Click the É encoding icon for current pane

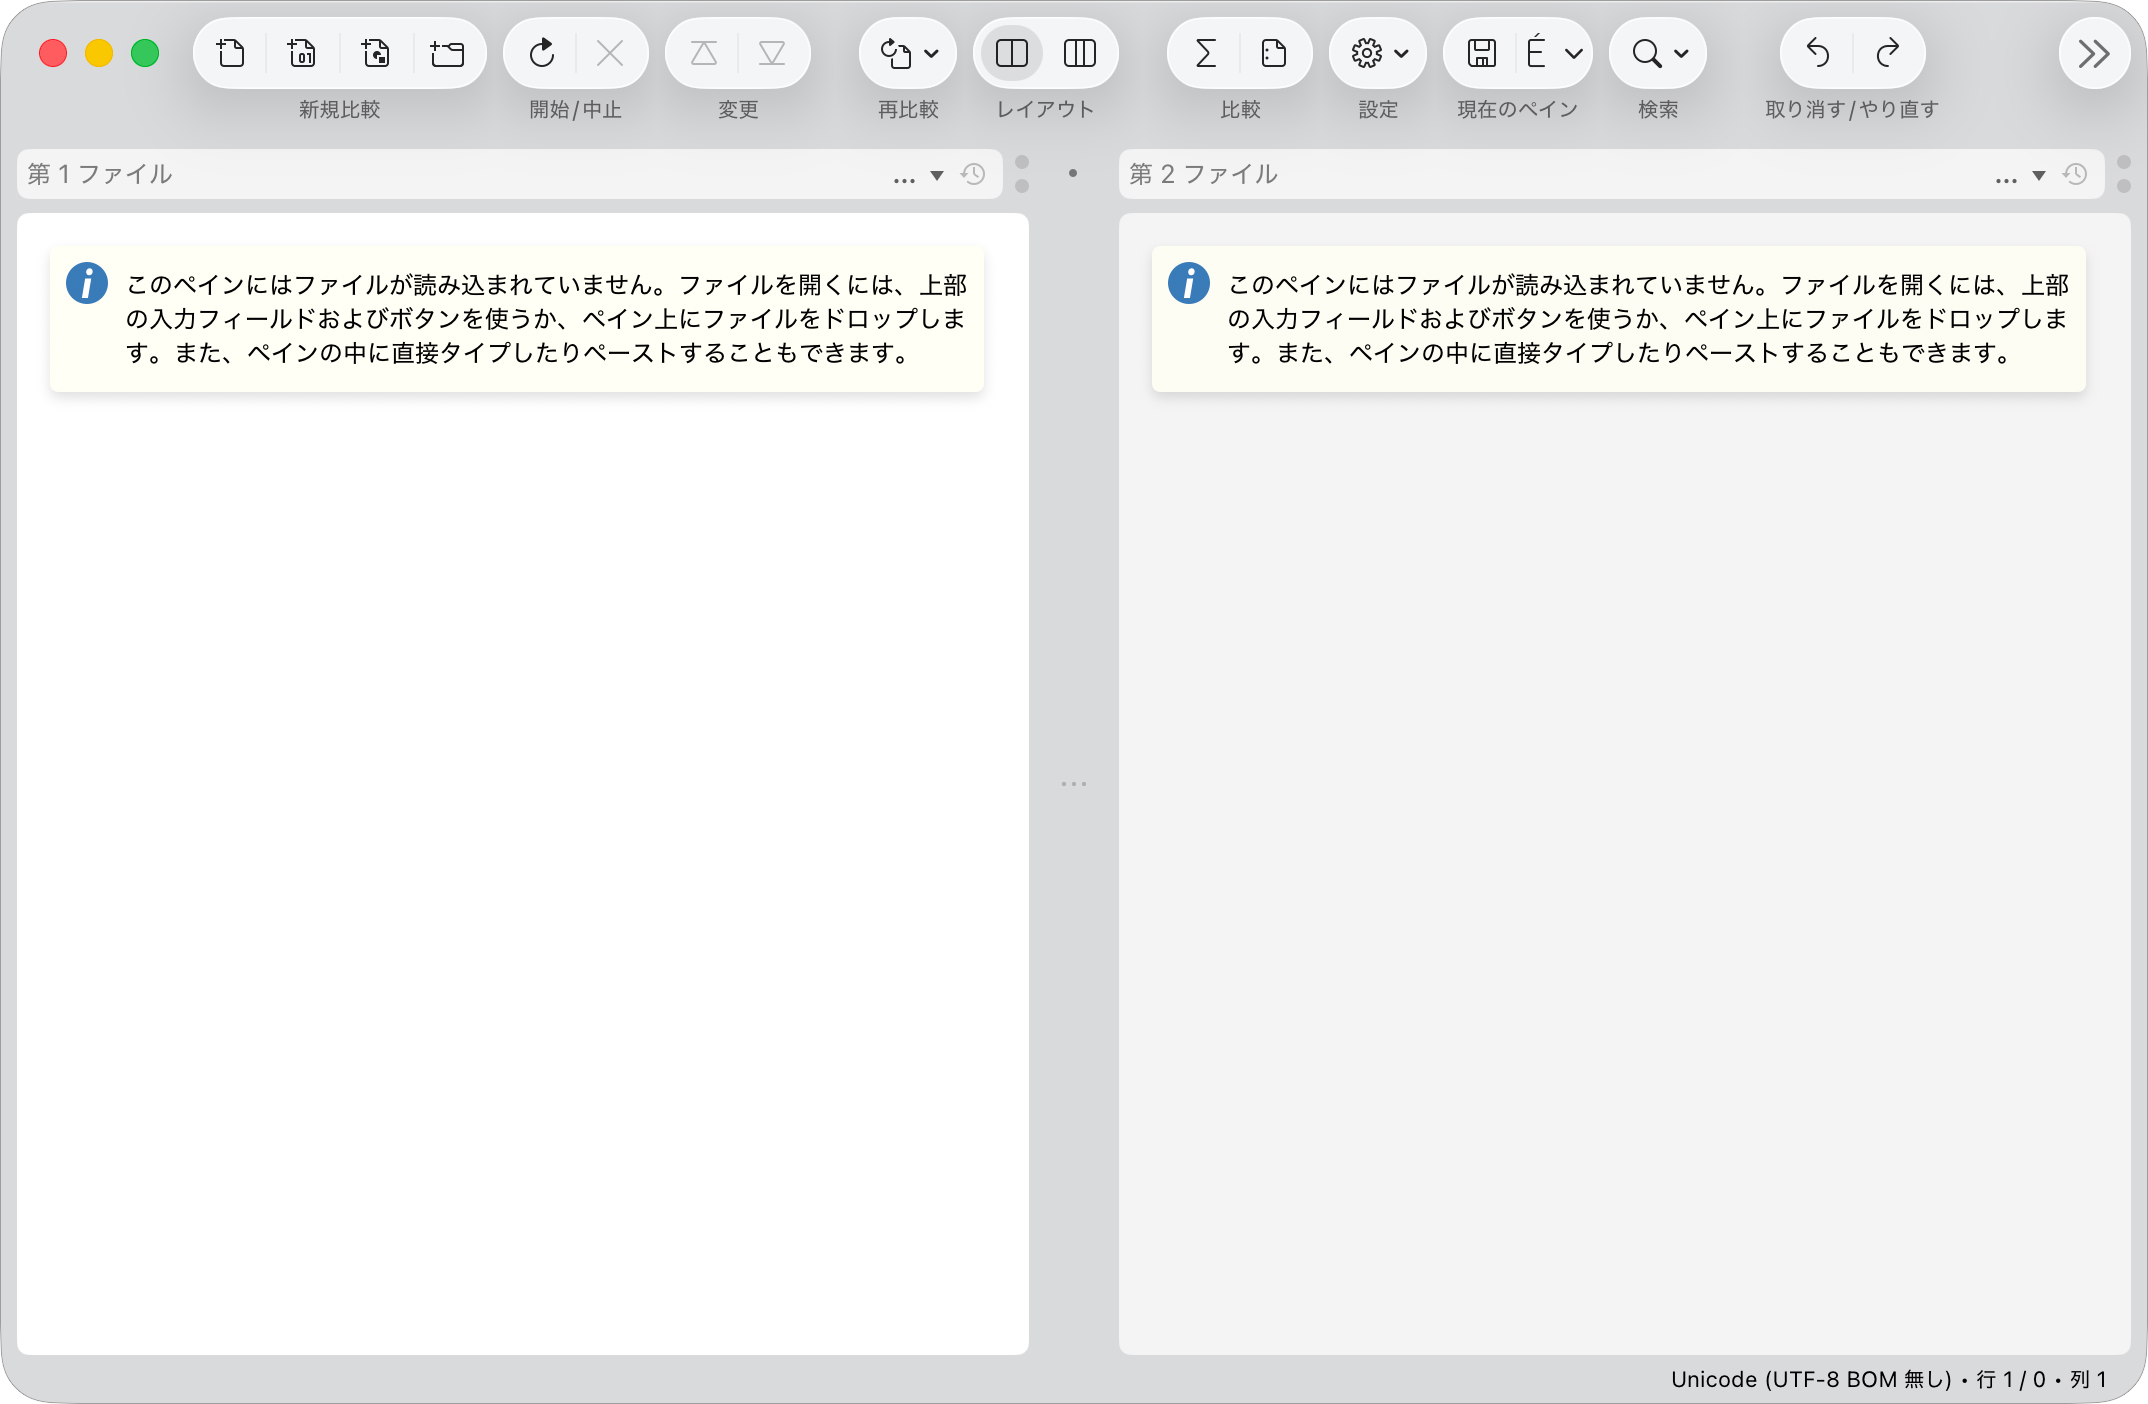(1537, 52)
